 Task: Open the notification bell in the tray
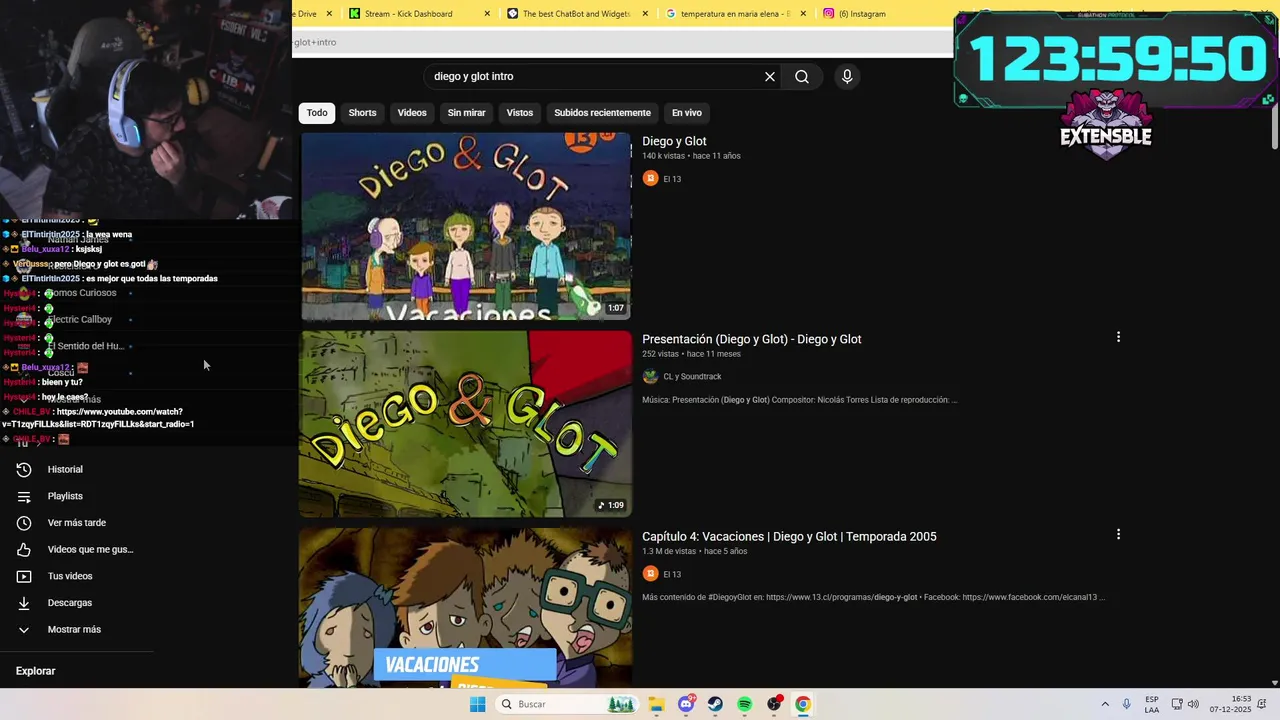(1262, 704)
